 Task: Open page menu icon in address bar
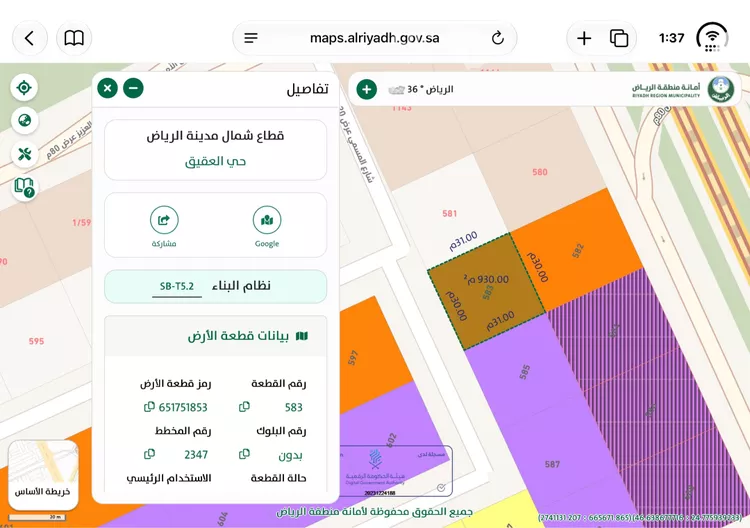coord(251,38)
